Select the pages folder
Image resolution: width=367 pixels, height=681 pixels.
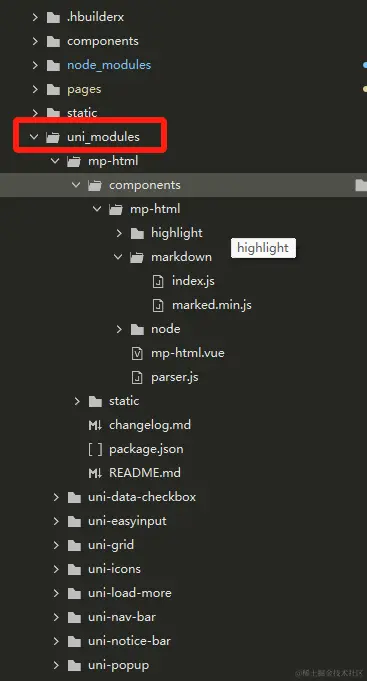pyautogui.click(x=84, y=89)
